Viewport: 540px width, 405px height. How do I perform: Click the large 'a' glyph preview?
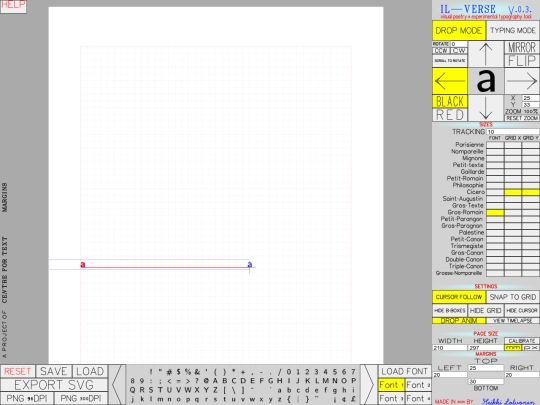[x=486, y=81]
